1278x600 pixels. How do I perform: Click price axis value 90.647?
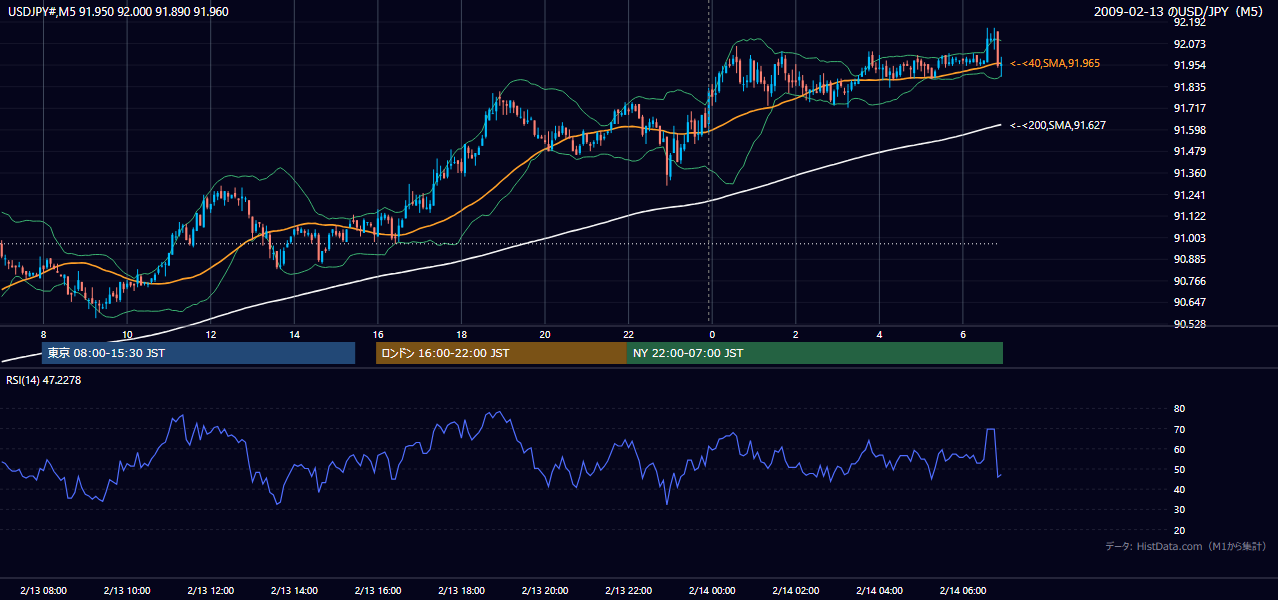(x=1190, y=302)
